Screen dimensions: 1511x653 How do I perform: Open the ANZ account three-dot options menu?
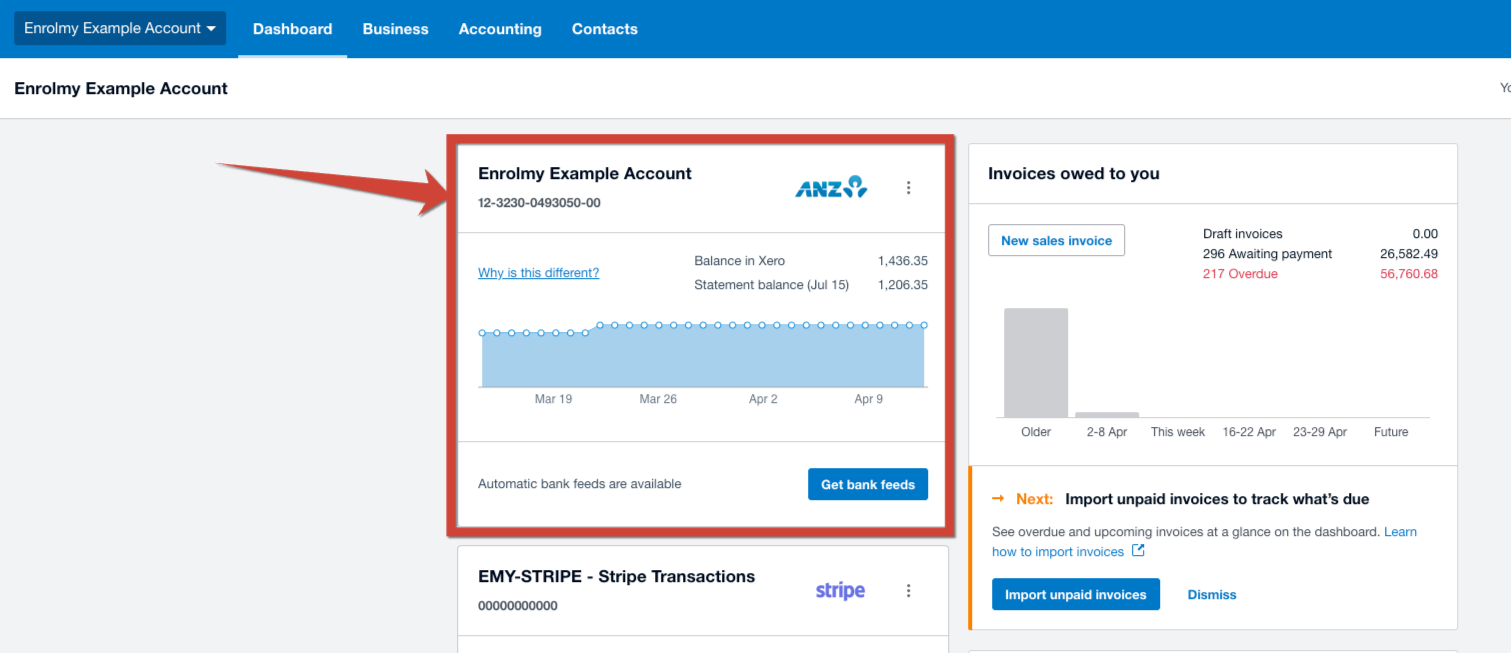[908, 187]
